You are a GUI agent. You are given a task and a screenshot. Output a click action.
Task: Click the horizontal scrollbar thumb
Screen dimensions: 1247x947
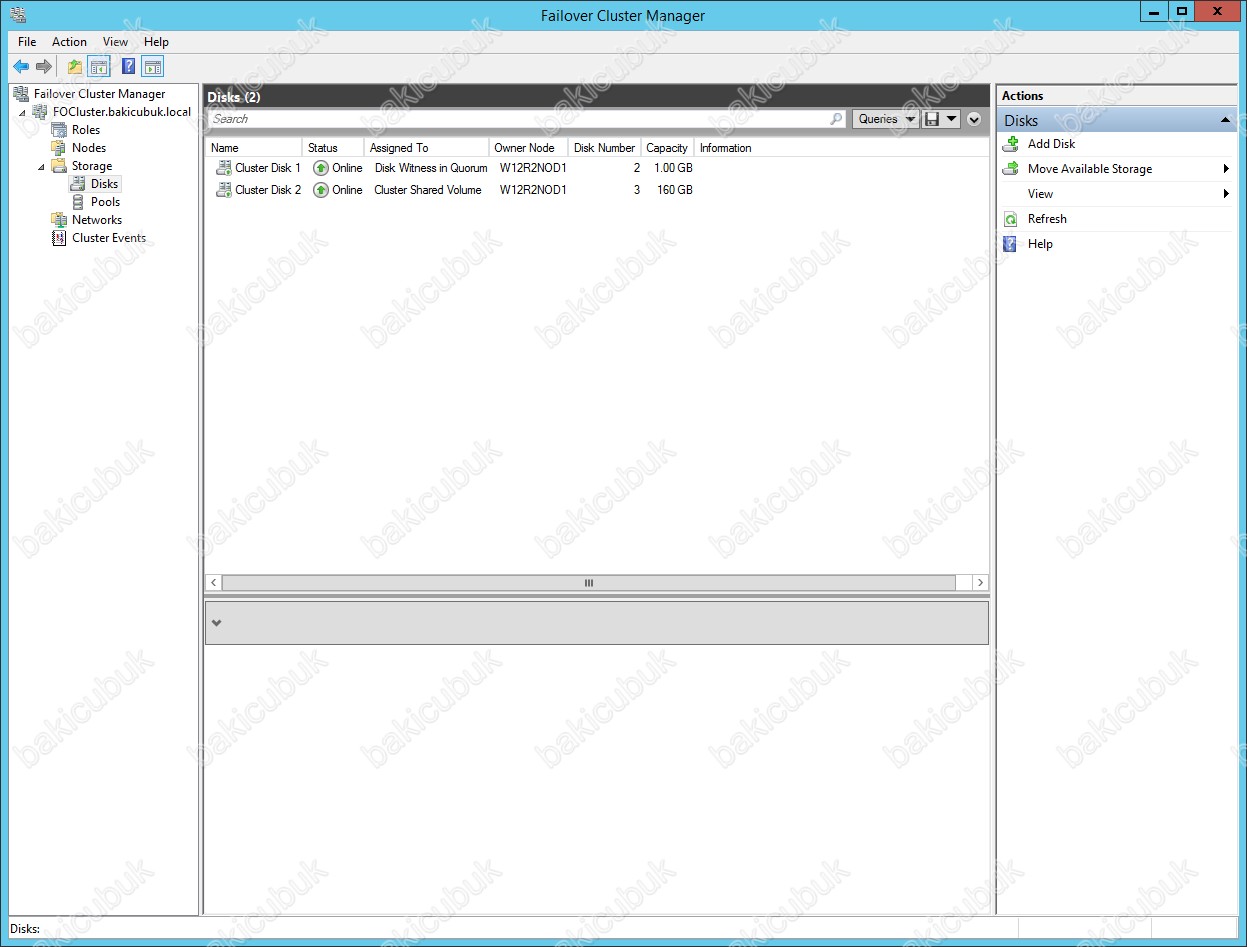[x=589, y=583]
